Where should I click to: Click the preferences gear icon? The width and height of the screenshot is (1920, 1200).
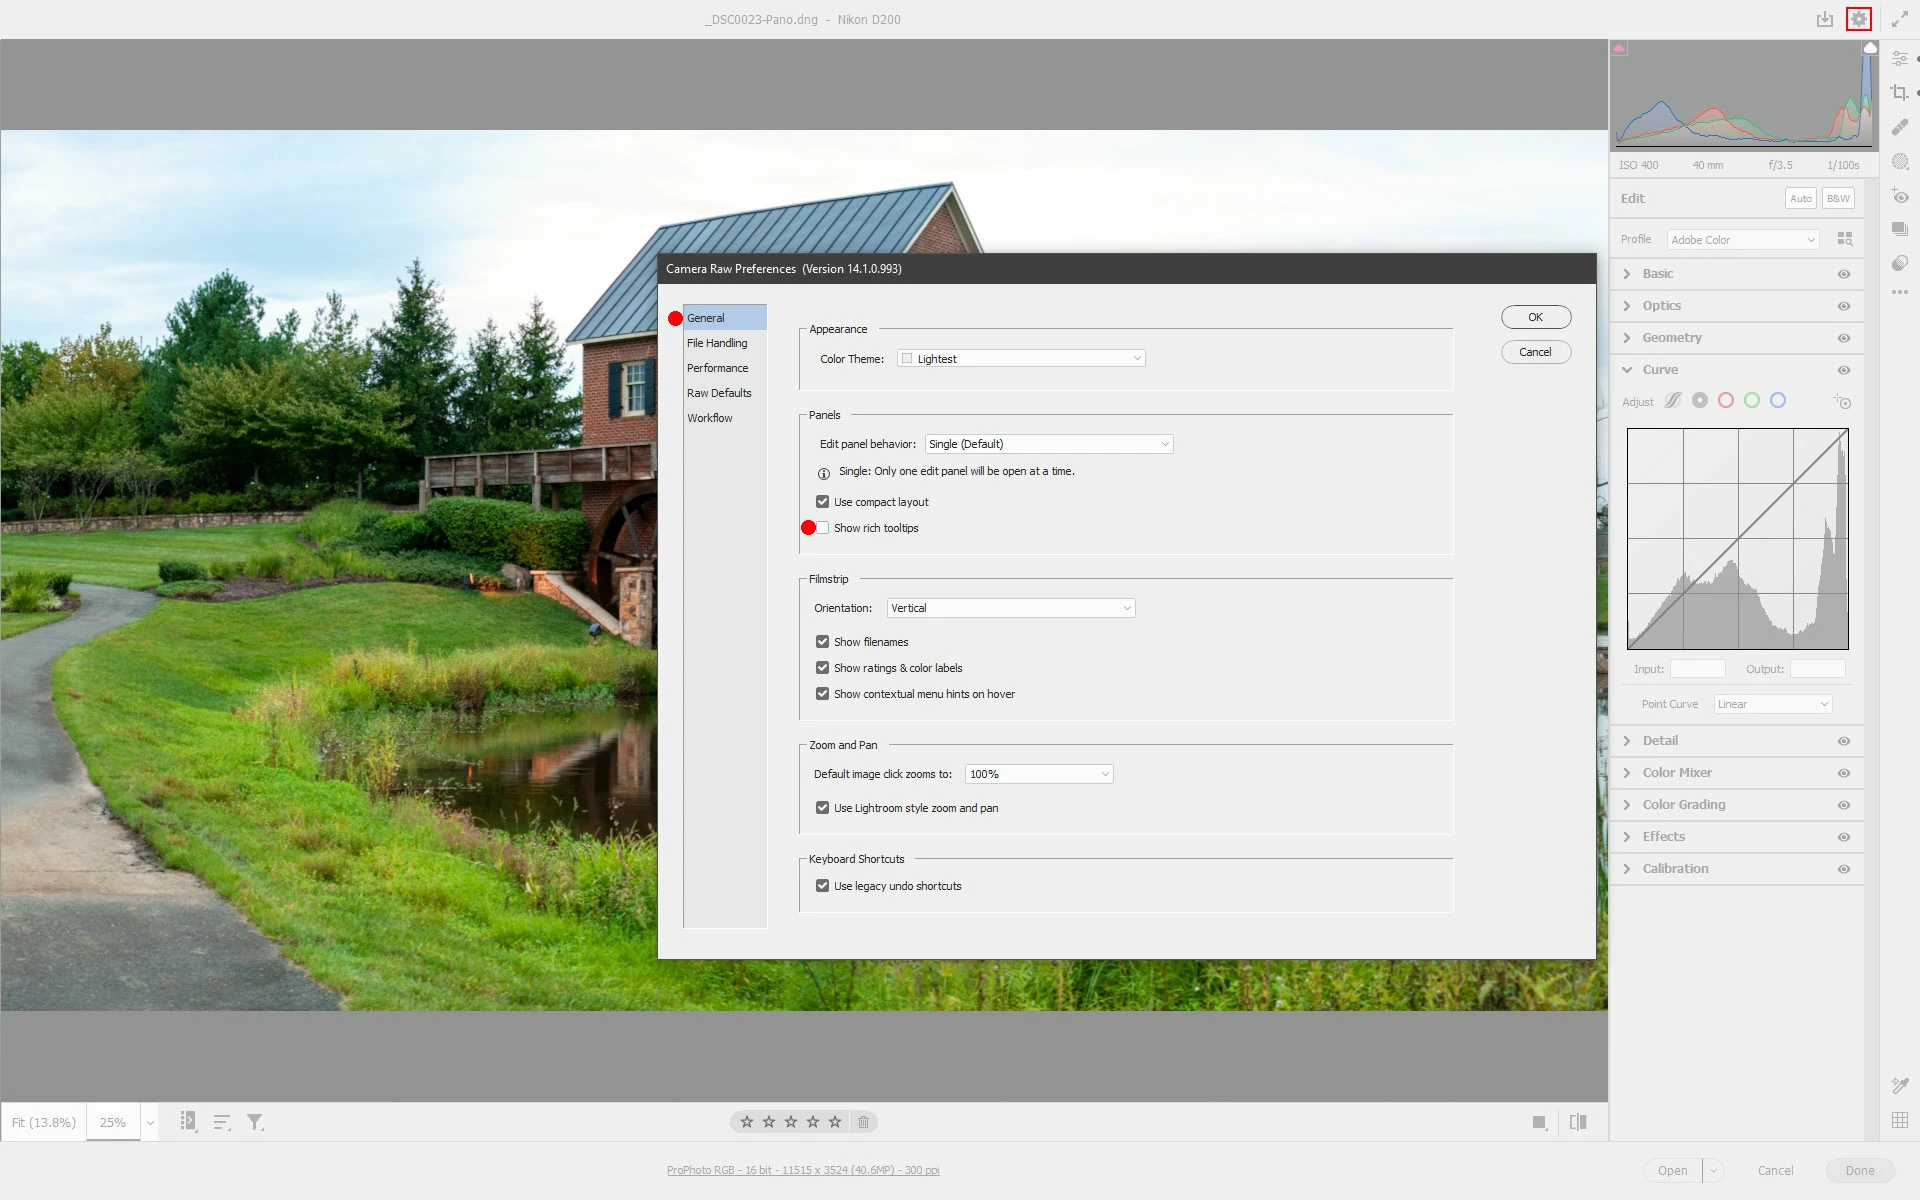click(x=1858, y=19)
